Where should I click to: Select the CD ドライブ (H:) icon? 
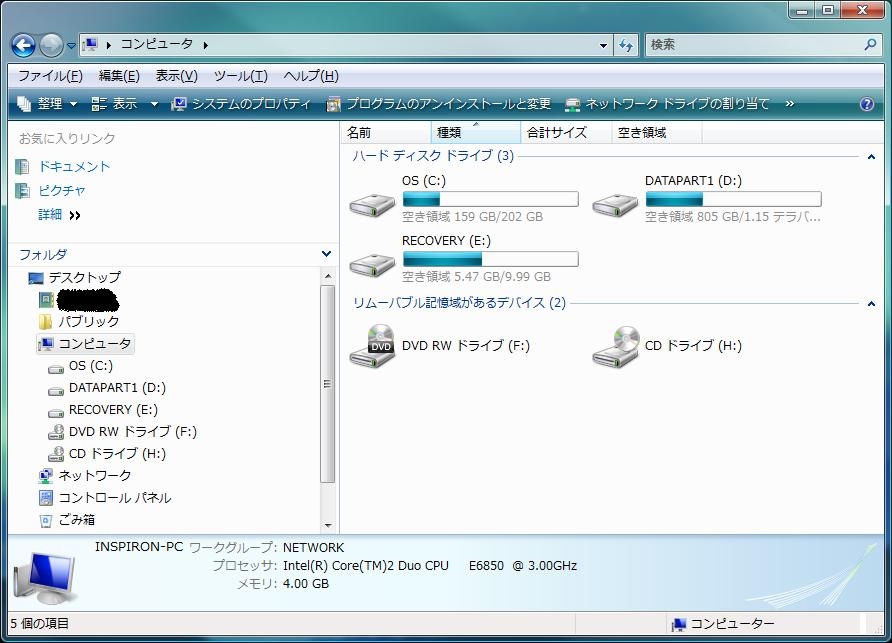[615, 346]
